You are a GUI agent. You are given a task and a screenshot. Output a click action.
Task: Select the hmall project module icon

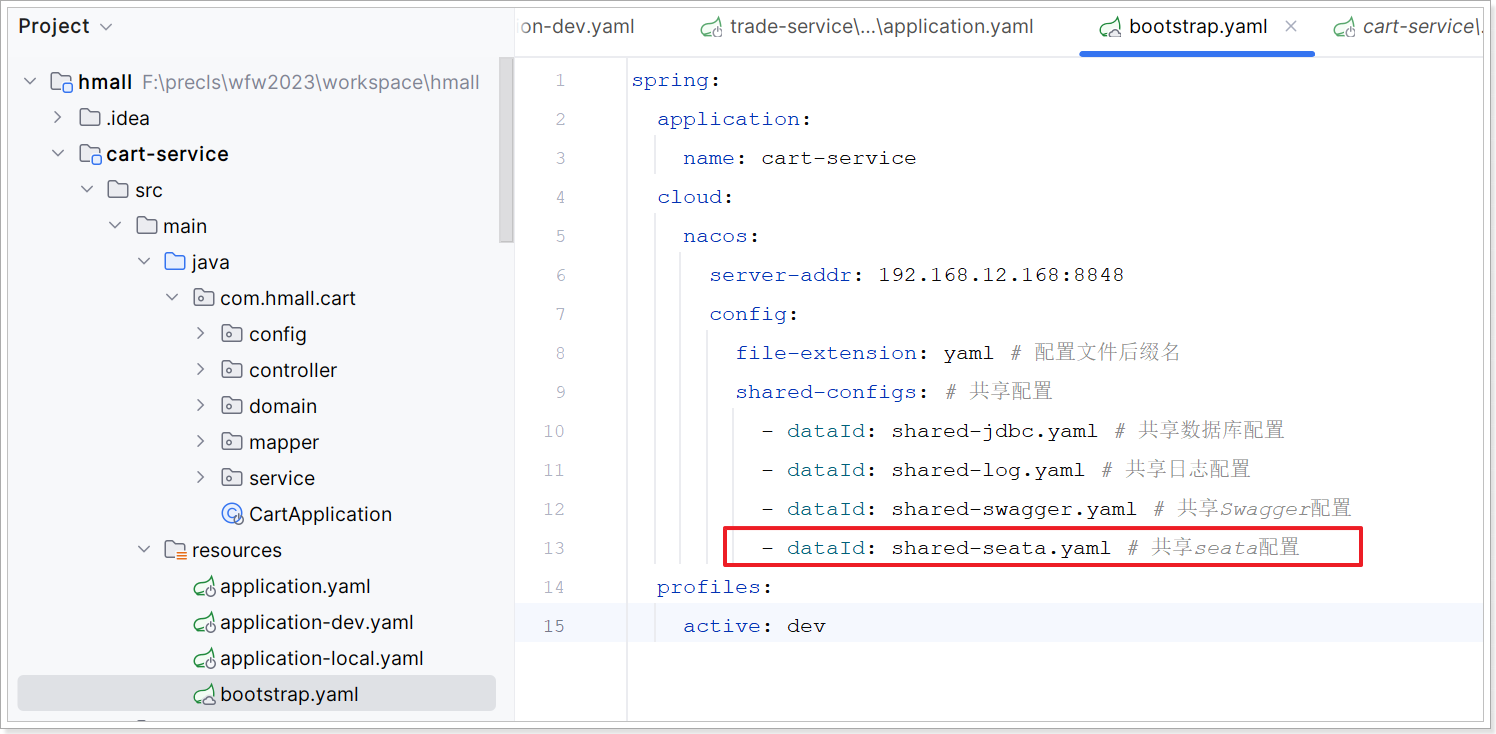click(61, 82)
